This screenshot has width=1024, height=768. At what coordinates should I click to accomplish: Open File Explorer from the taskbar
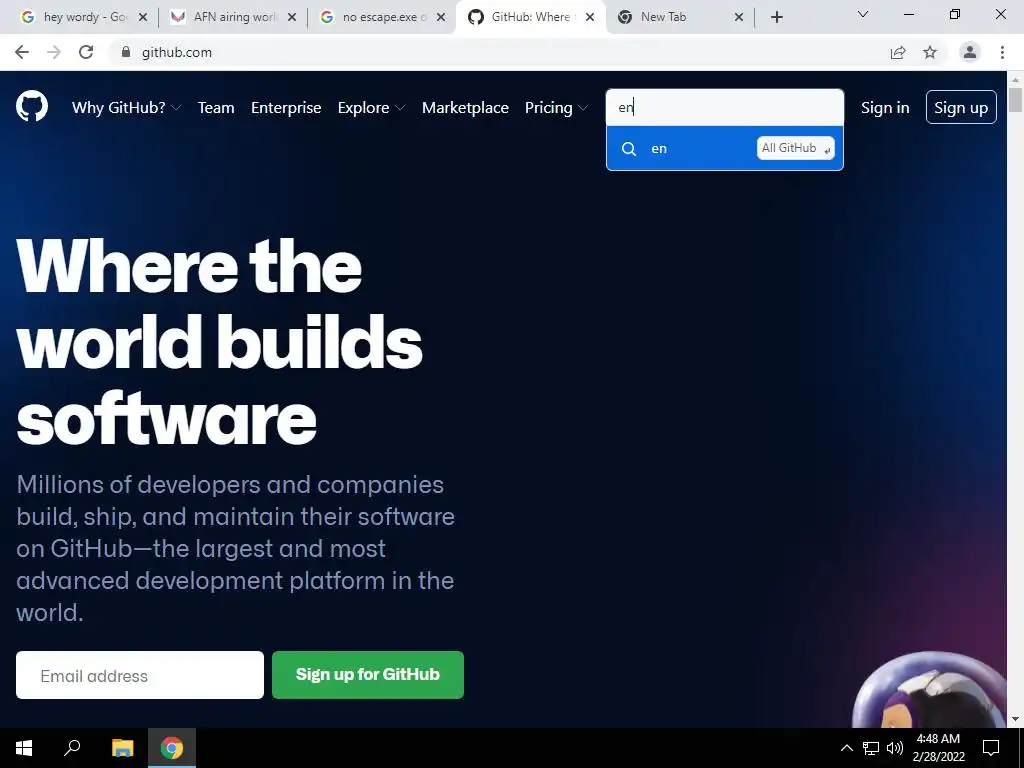point(122,748)
